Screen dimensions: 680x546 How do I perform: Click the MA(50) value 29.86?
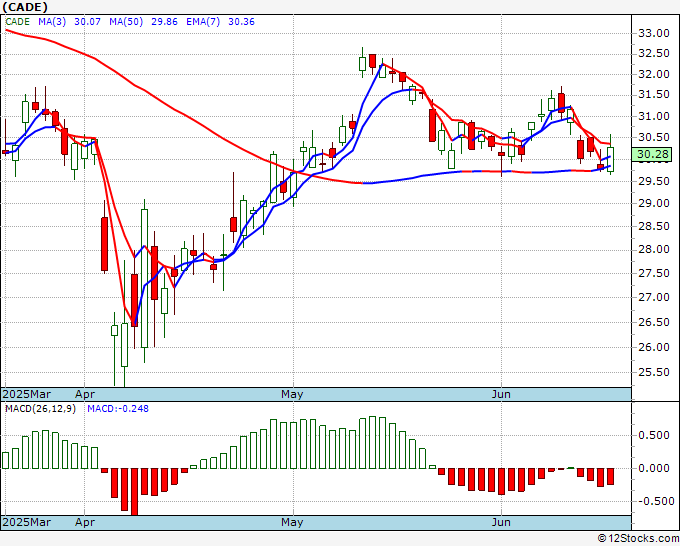(x=164, y=22)
